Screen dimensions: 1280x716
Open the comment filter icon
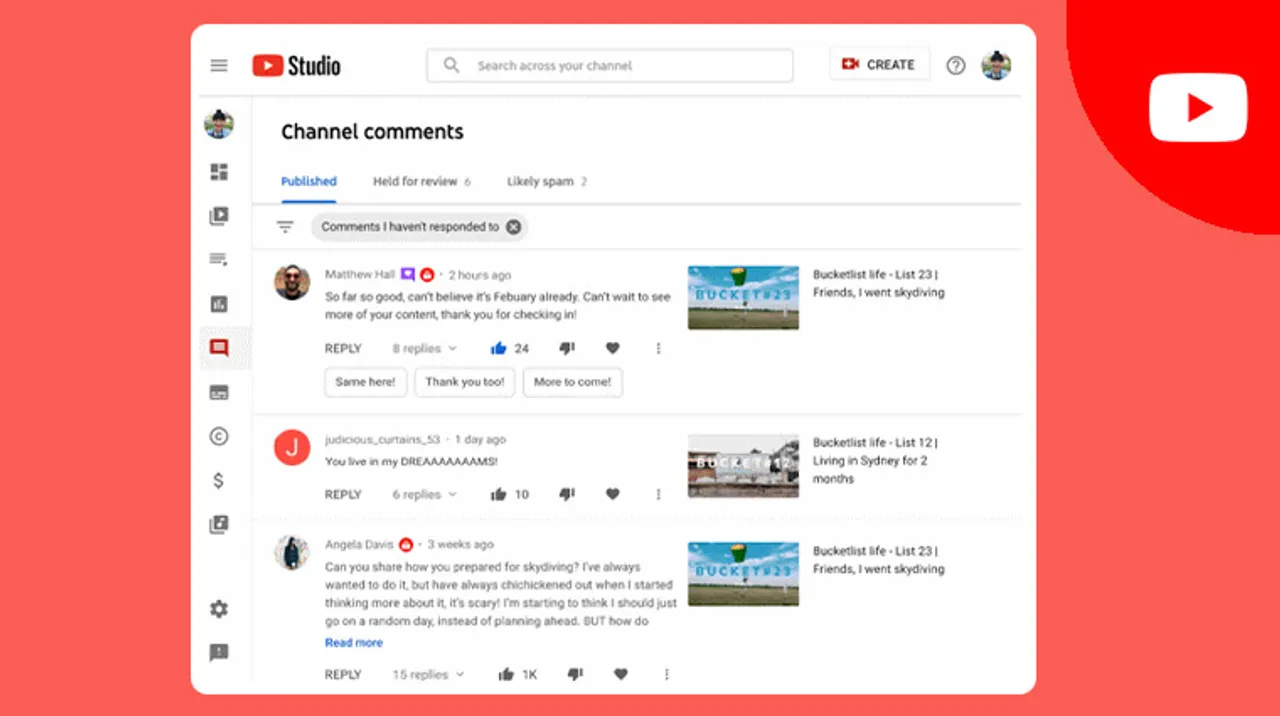pos(285,227)
